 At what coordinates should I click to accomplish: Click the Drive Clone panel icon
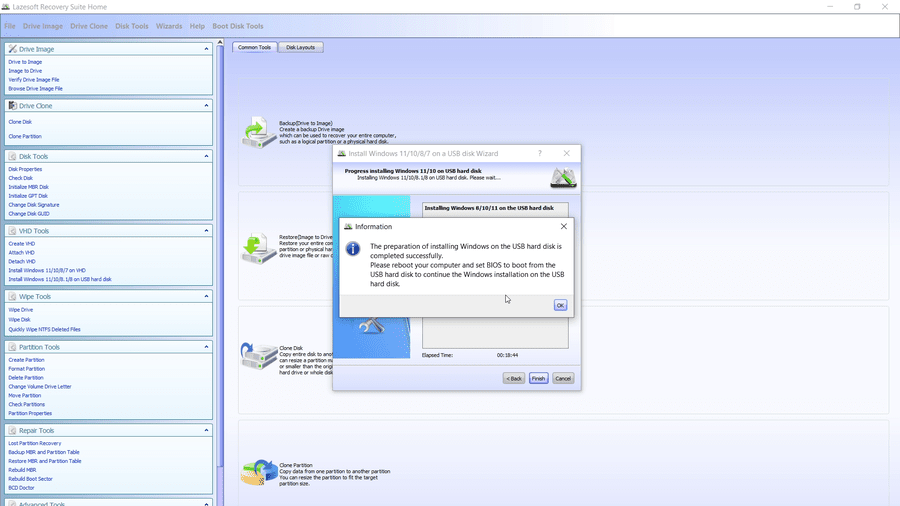click(x=13, y=106)
